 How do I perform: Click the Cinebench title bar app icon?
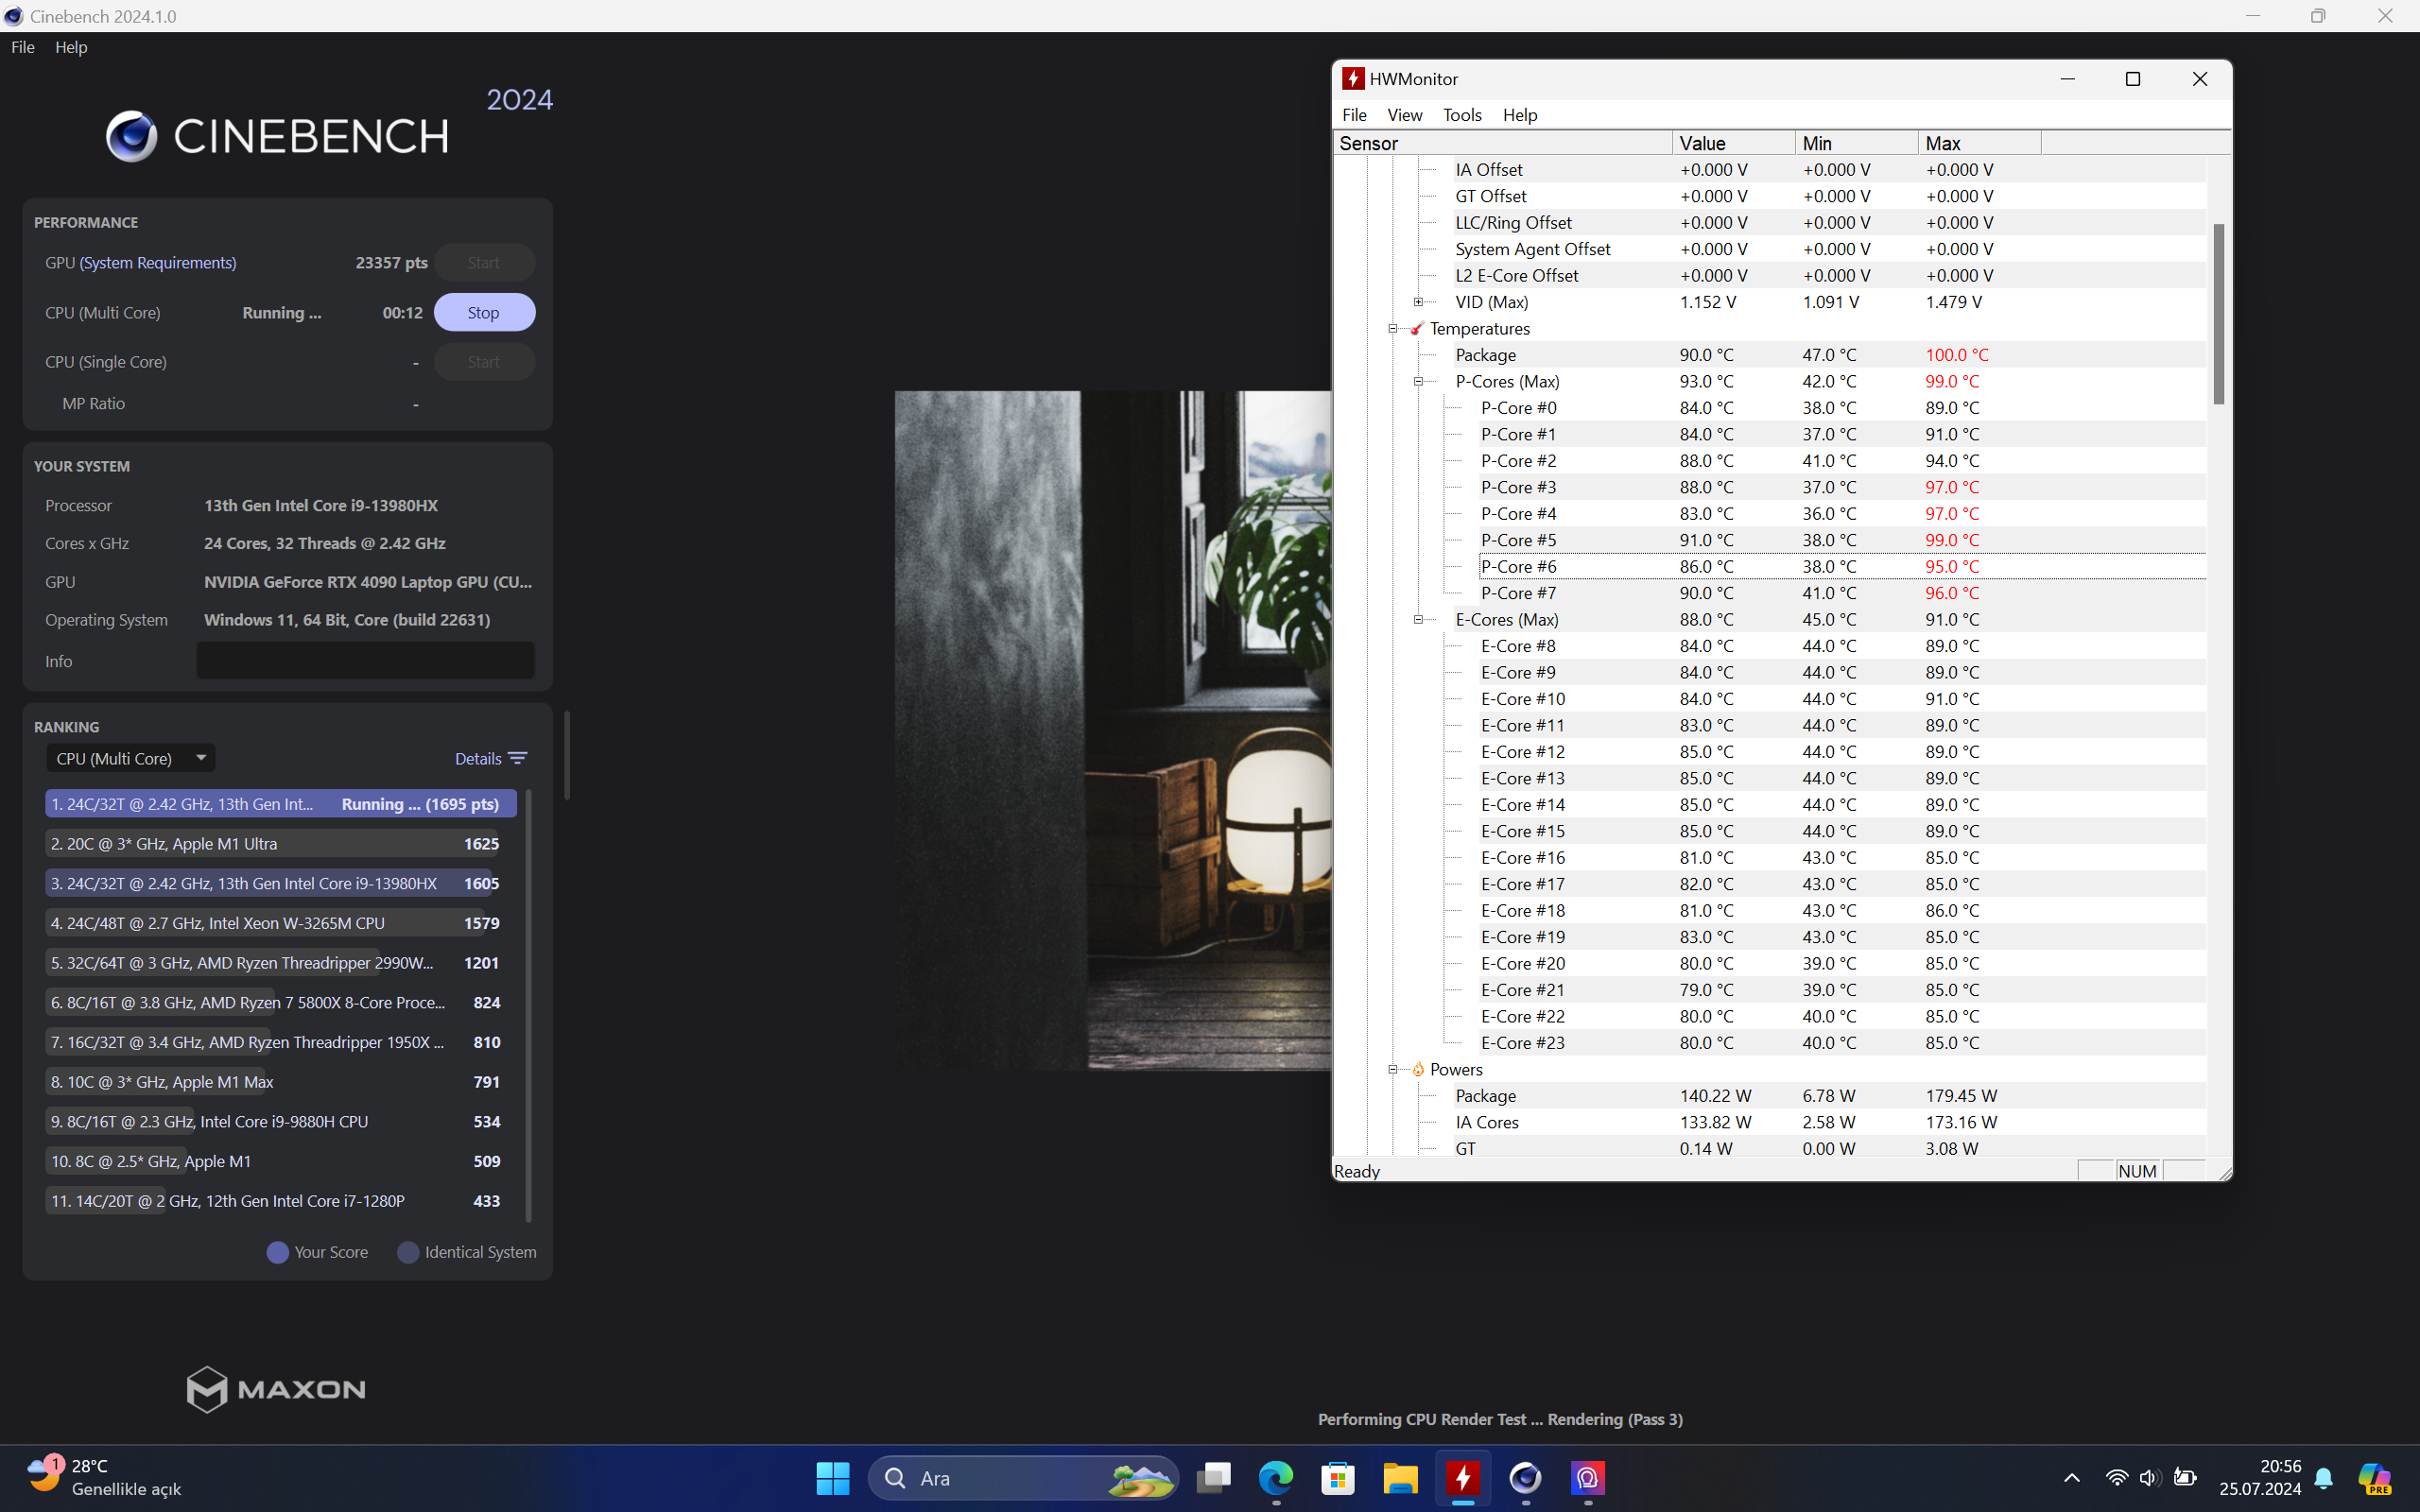click(x=13, y=16)
